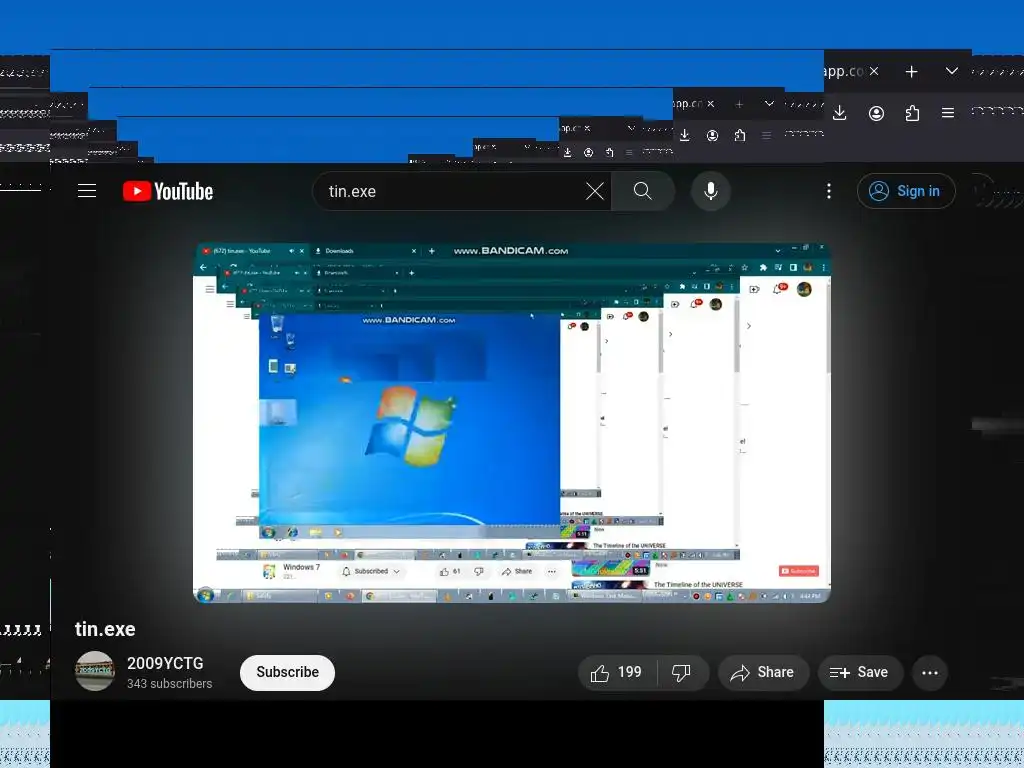1024x768 pixels.
Task: Play the tin.exe video player
Action: tap(511, 423)
